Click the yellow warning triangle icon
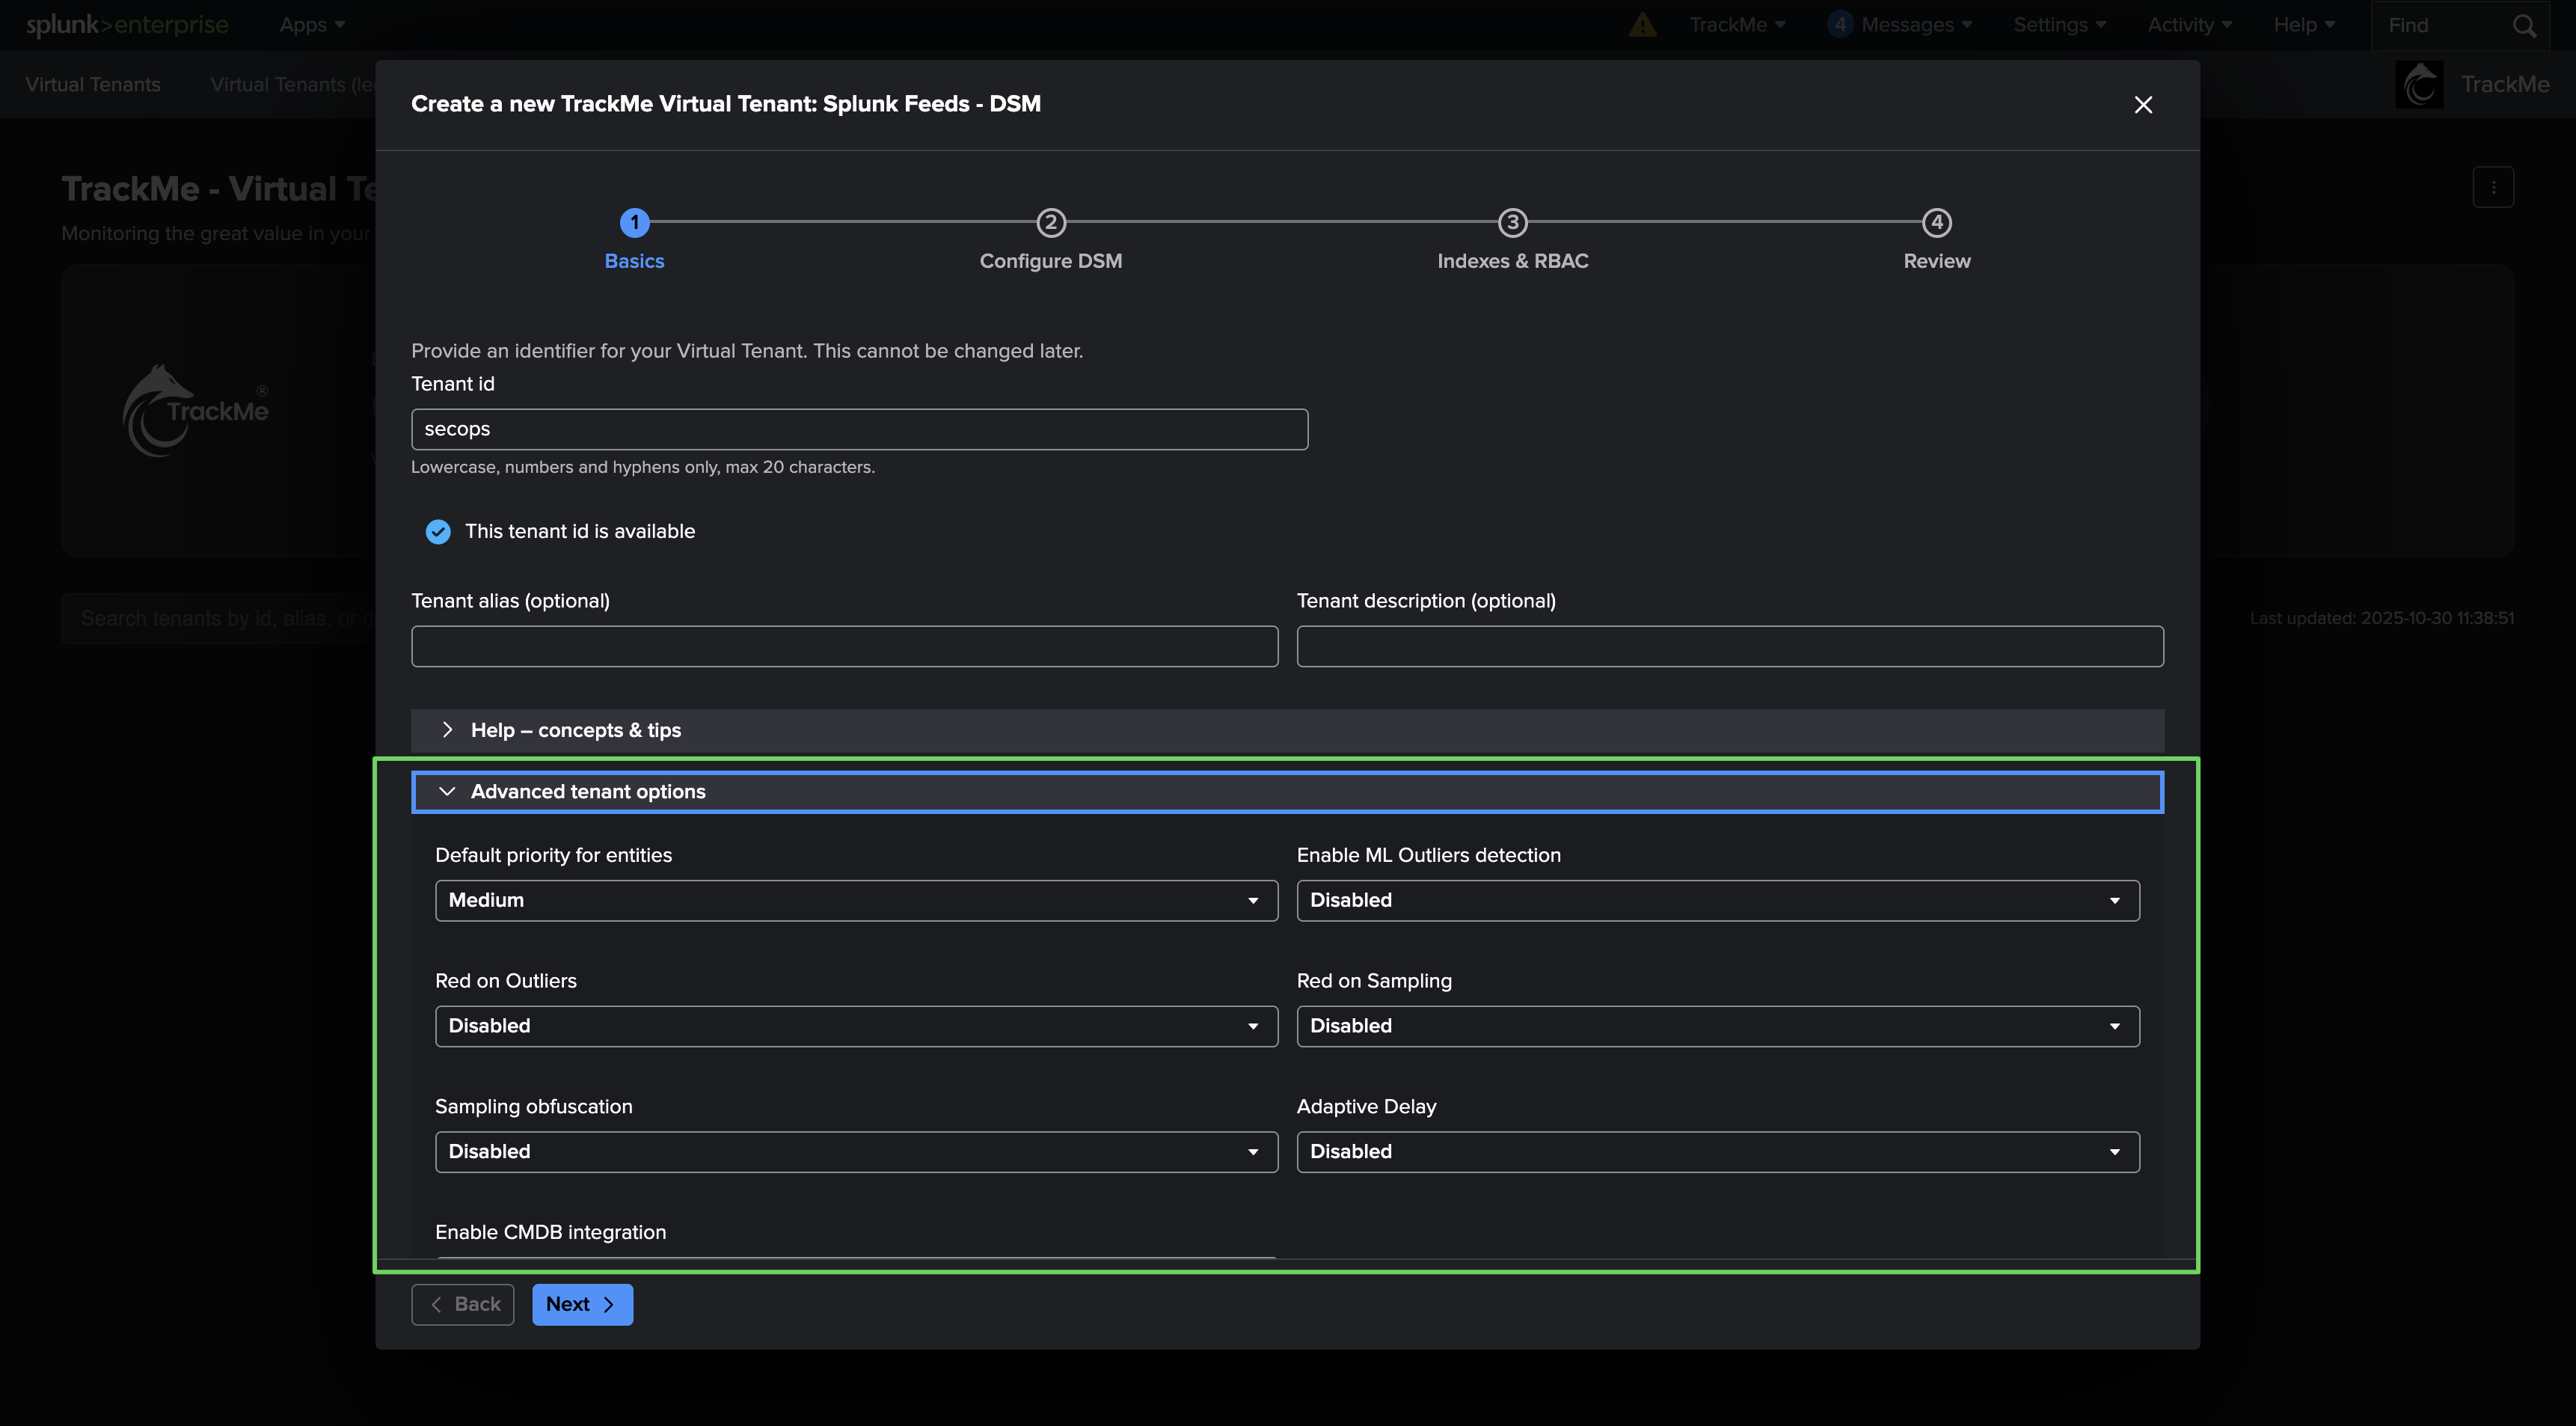This screenshot has height=1426, width=2576. 1642,25
